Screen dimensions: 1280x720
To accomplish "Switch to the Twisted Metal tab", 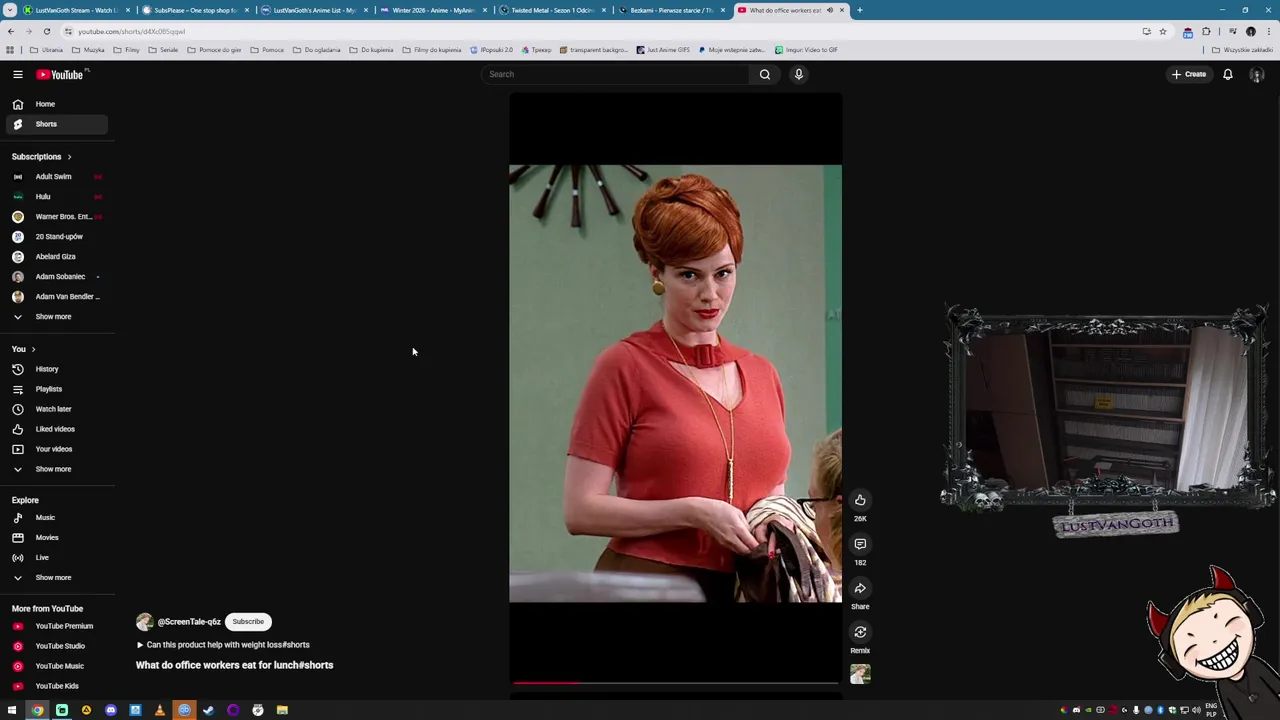I will [552, 10].
